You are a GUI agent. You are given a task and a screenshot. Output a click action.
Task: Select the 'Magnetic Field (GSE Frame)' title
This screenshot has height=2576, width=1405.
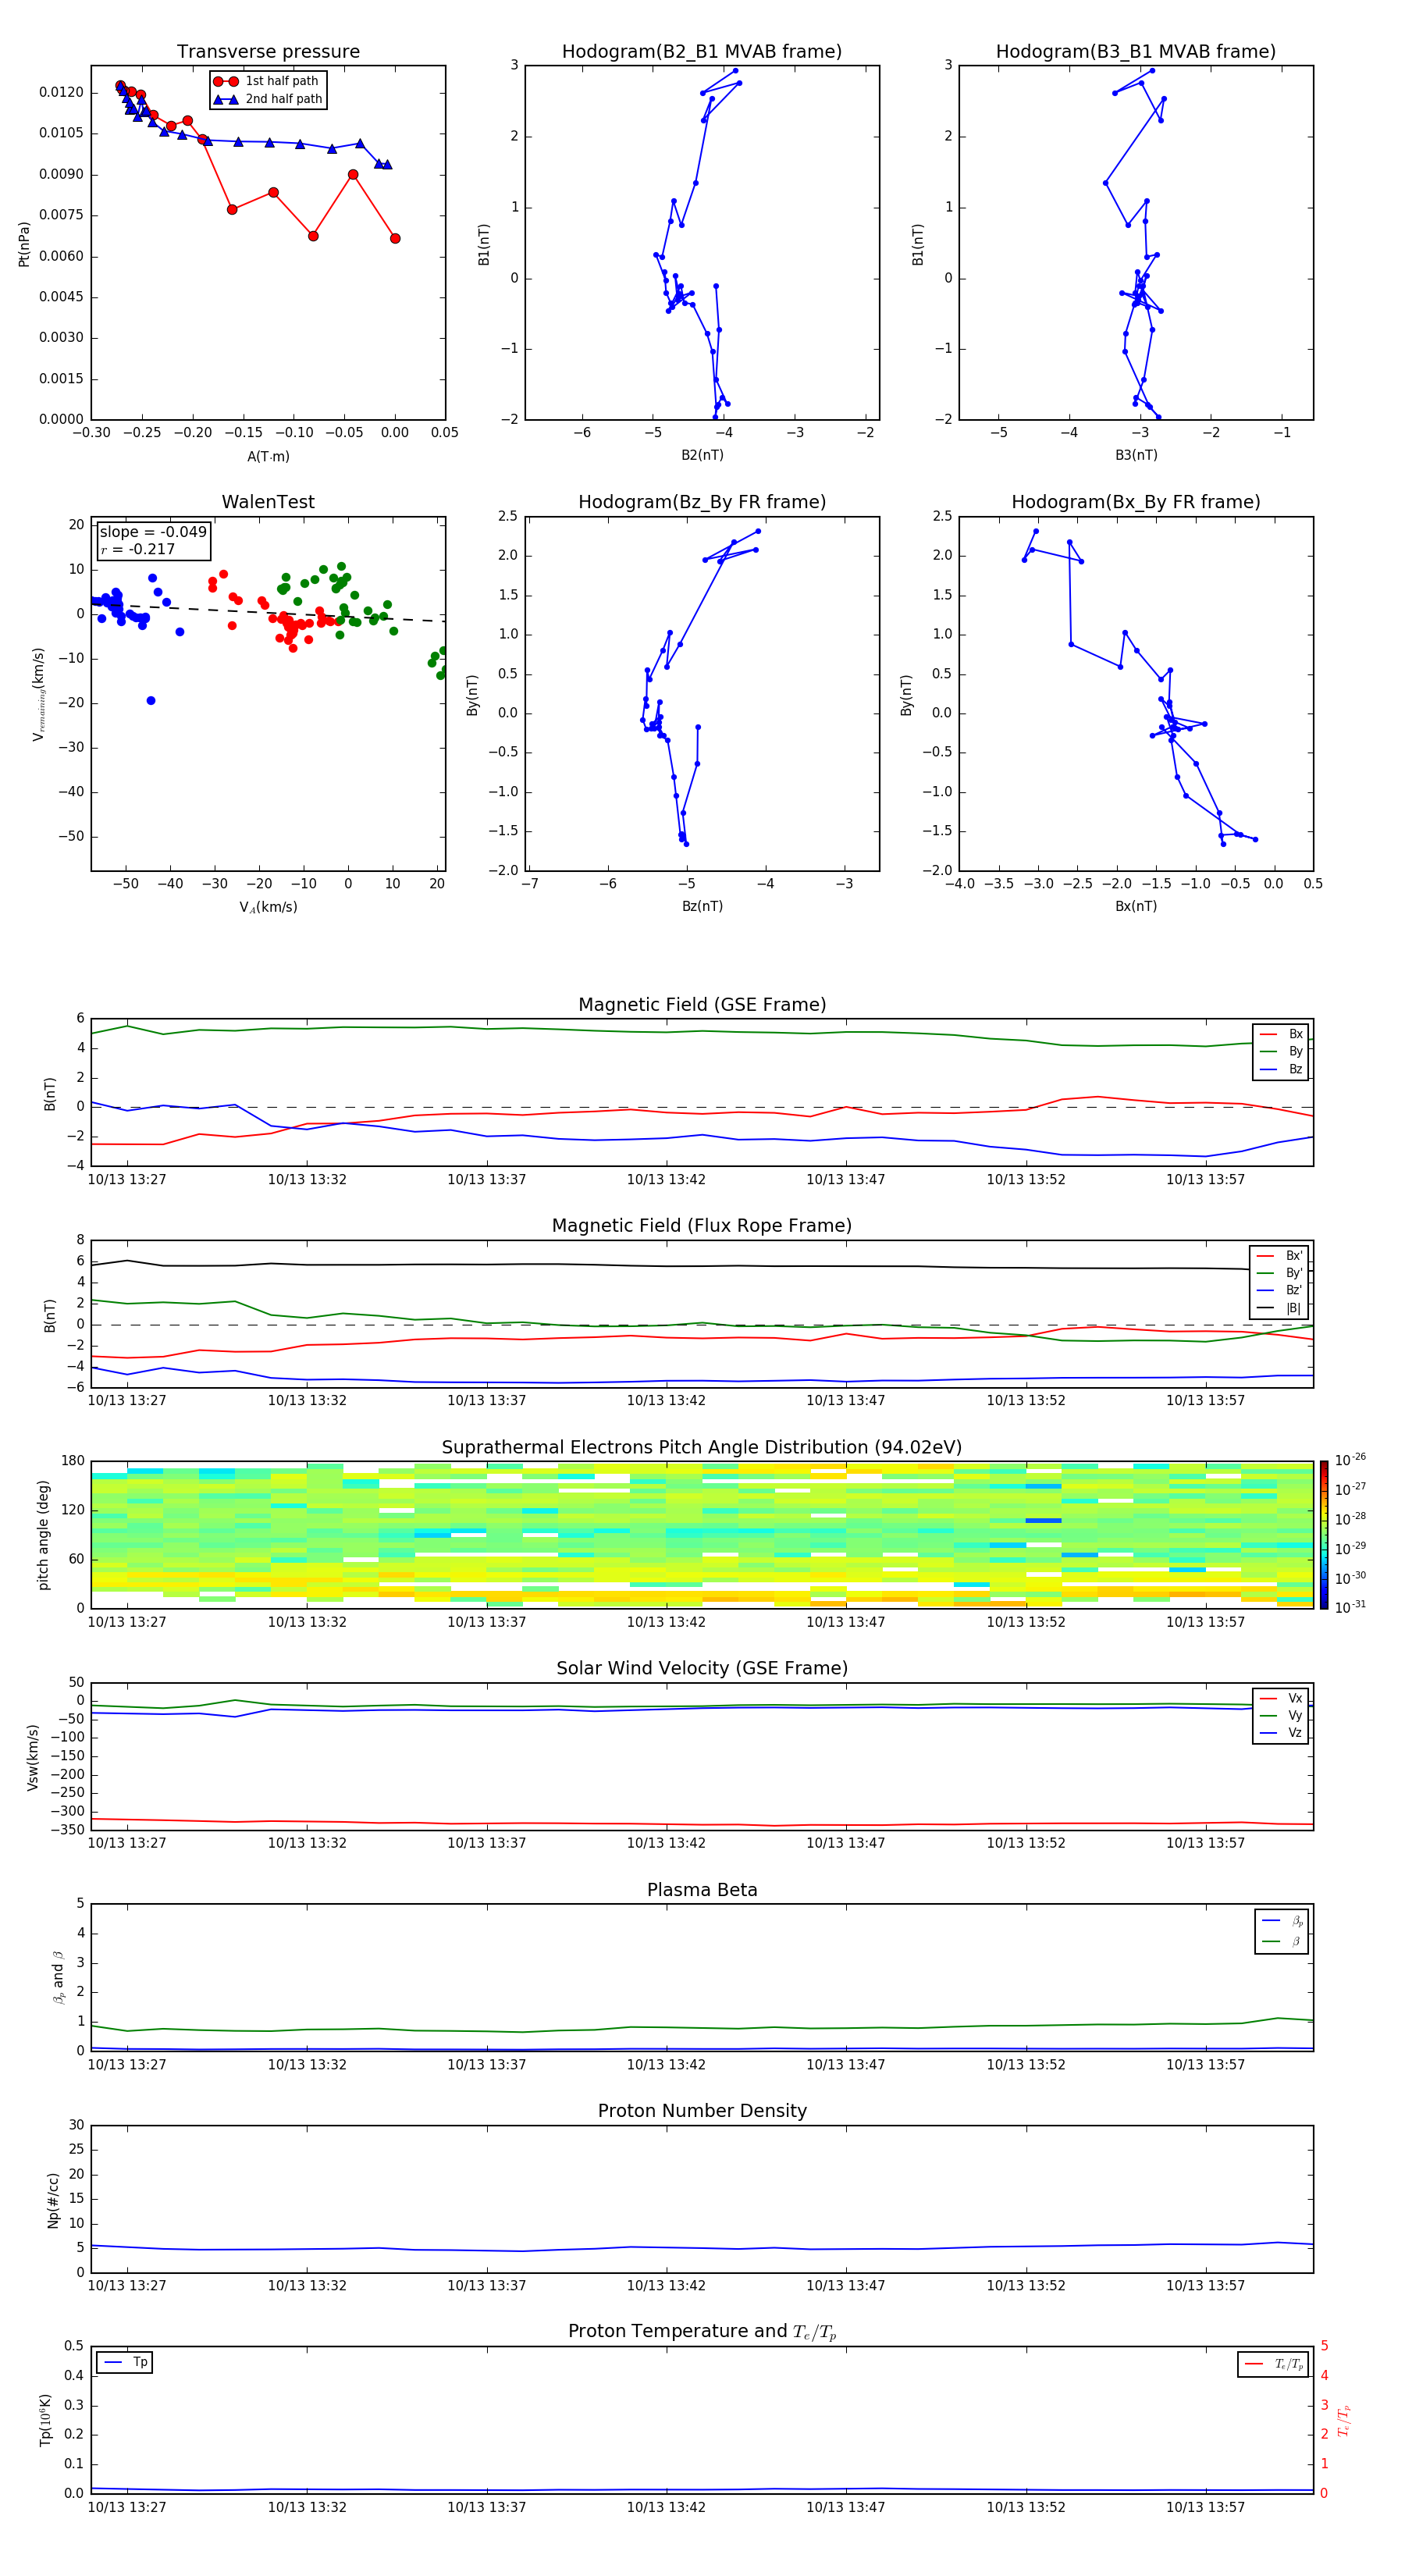pyautogui.click(x=702, y=1005)
